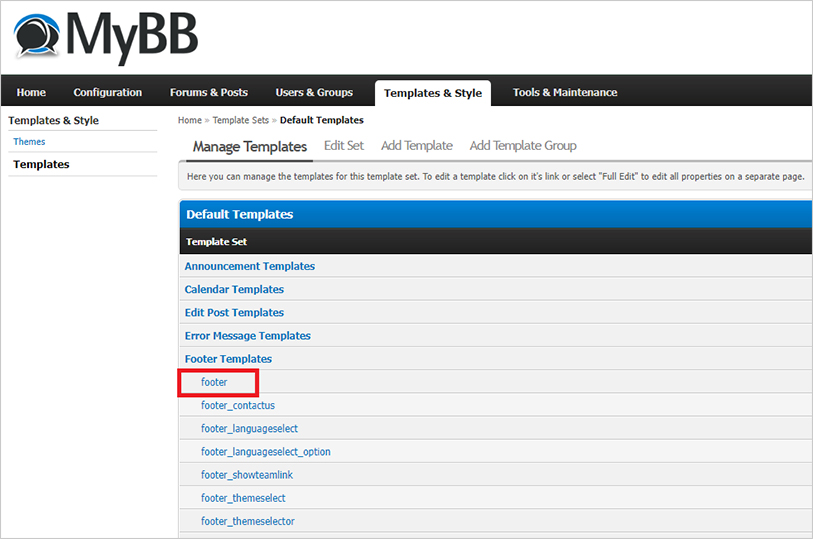Open the Users & Groups tab

coord(314,92)
